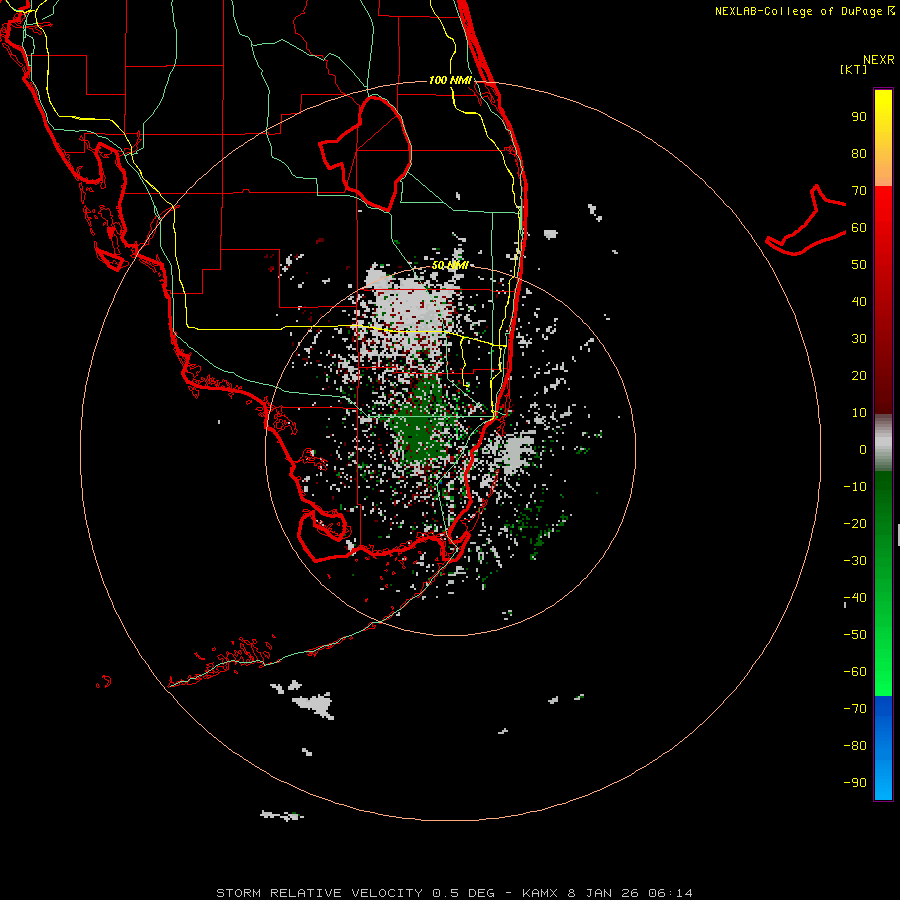The height and width of the screenshot is (900, 900).
Task: Click the -90 kt legend label
Action: (855, 783)
